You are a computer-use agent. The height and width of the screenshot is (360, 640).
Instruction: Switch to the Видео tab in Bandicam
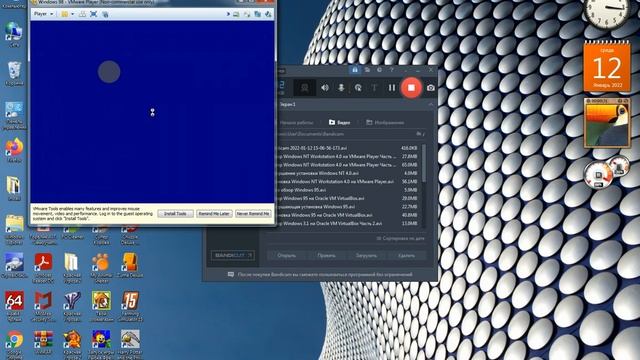340,122
